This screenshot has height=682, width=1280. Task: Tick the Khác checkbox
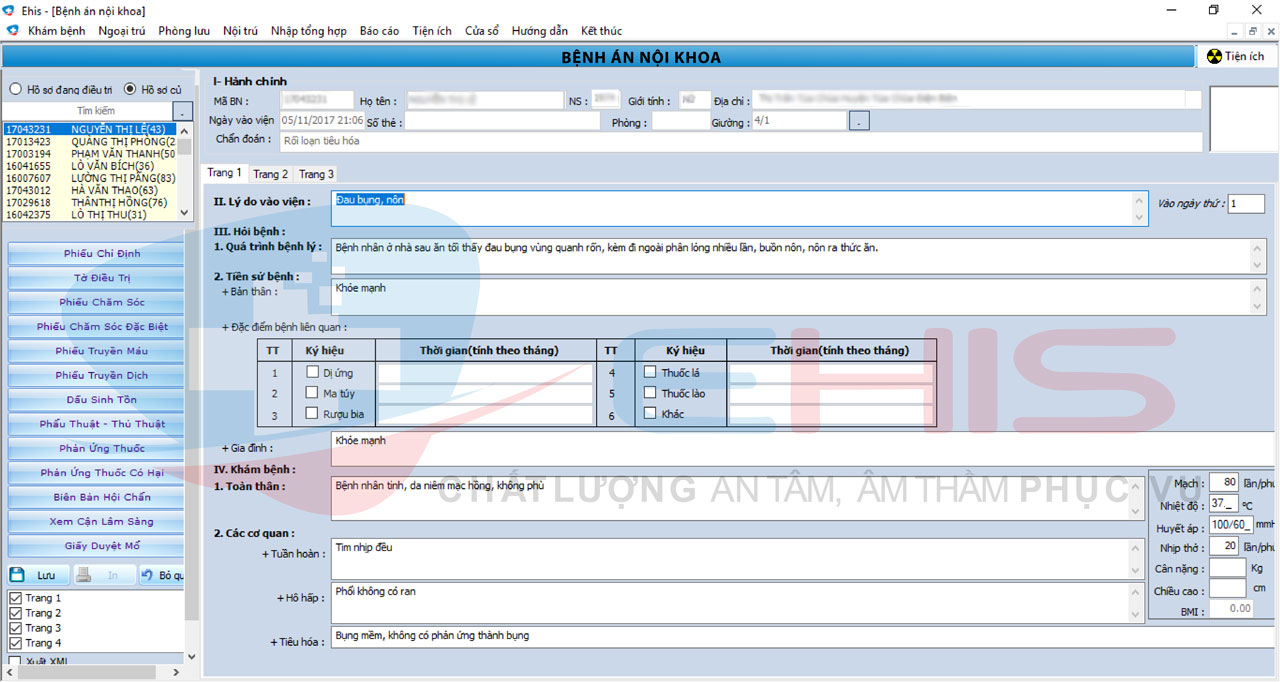(x=650, y=412)
